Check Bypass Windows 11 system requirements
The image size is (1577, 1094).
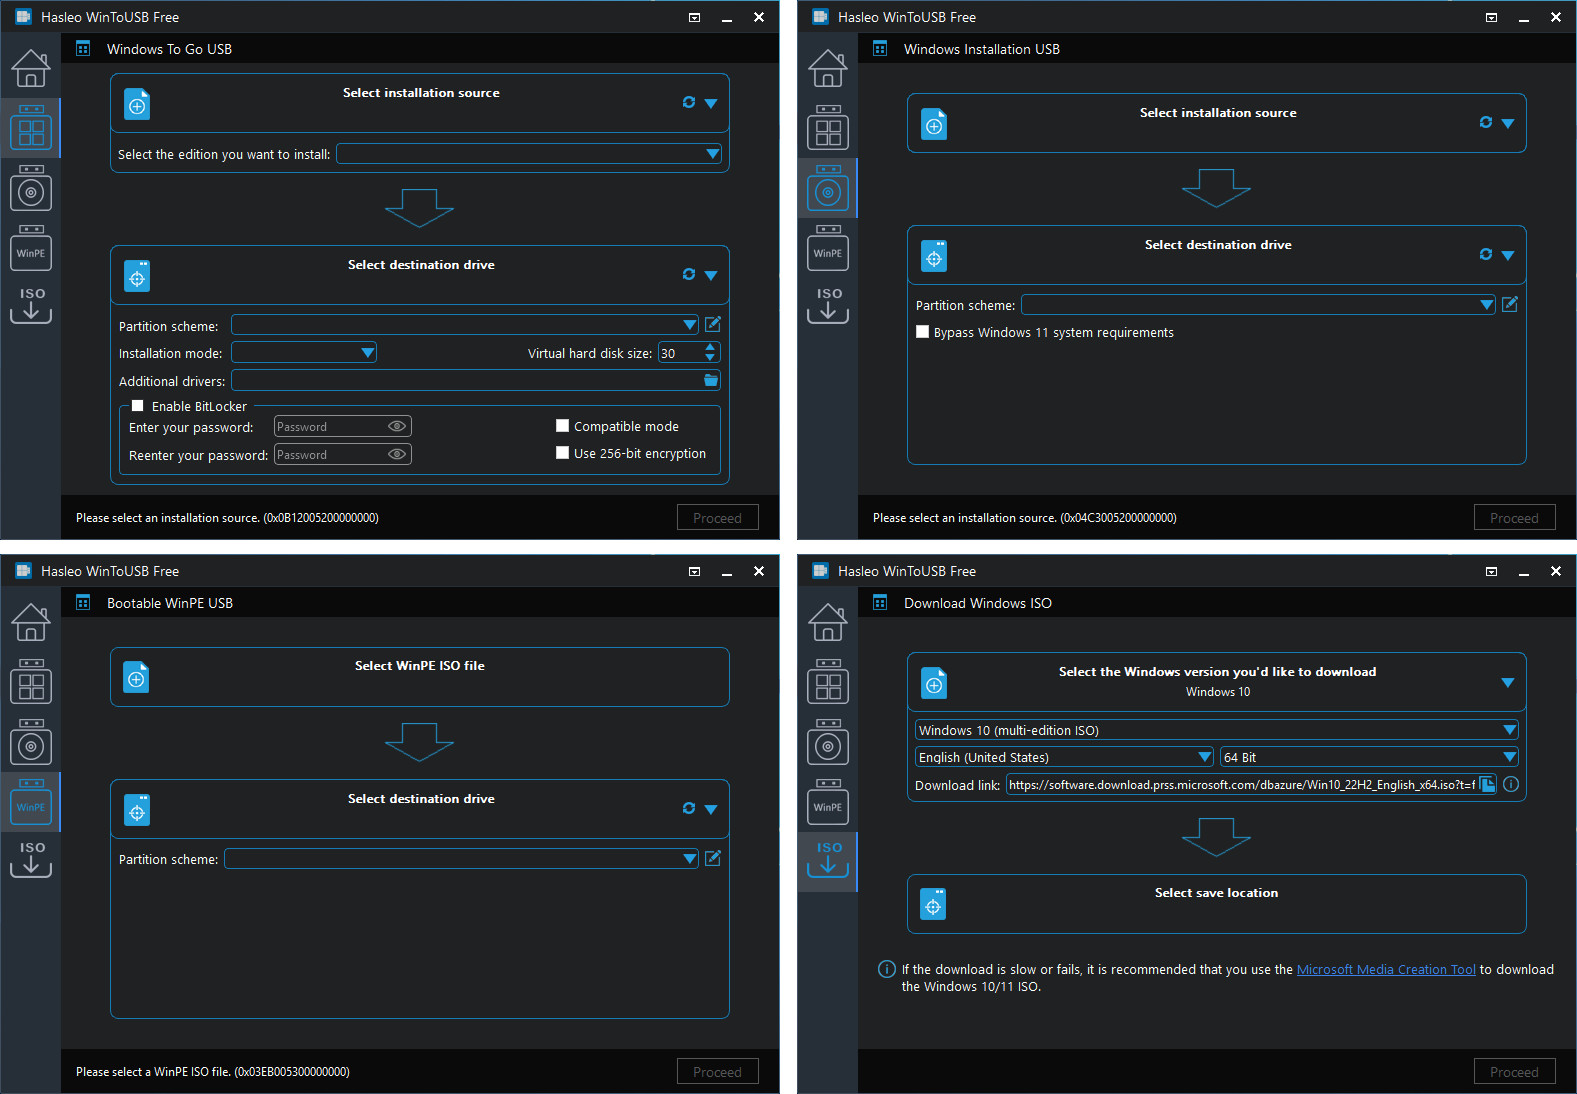(x=923, y=332)
